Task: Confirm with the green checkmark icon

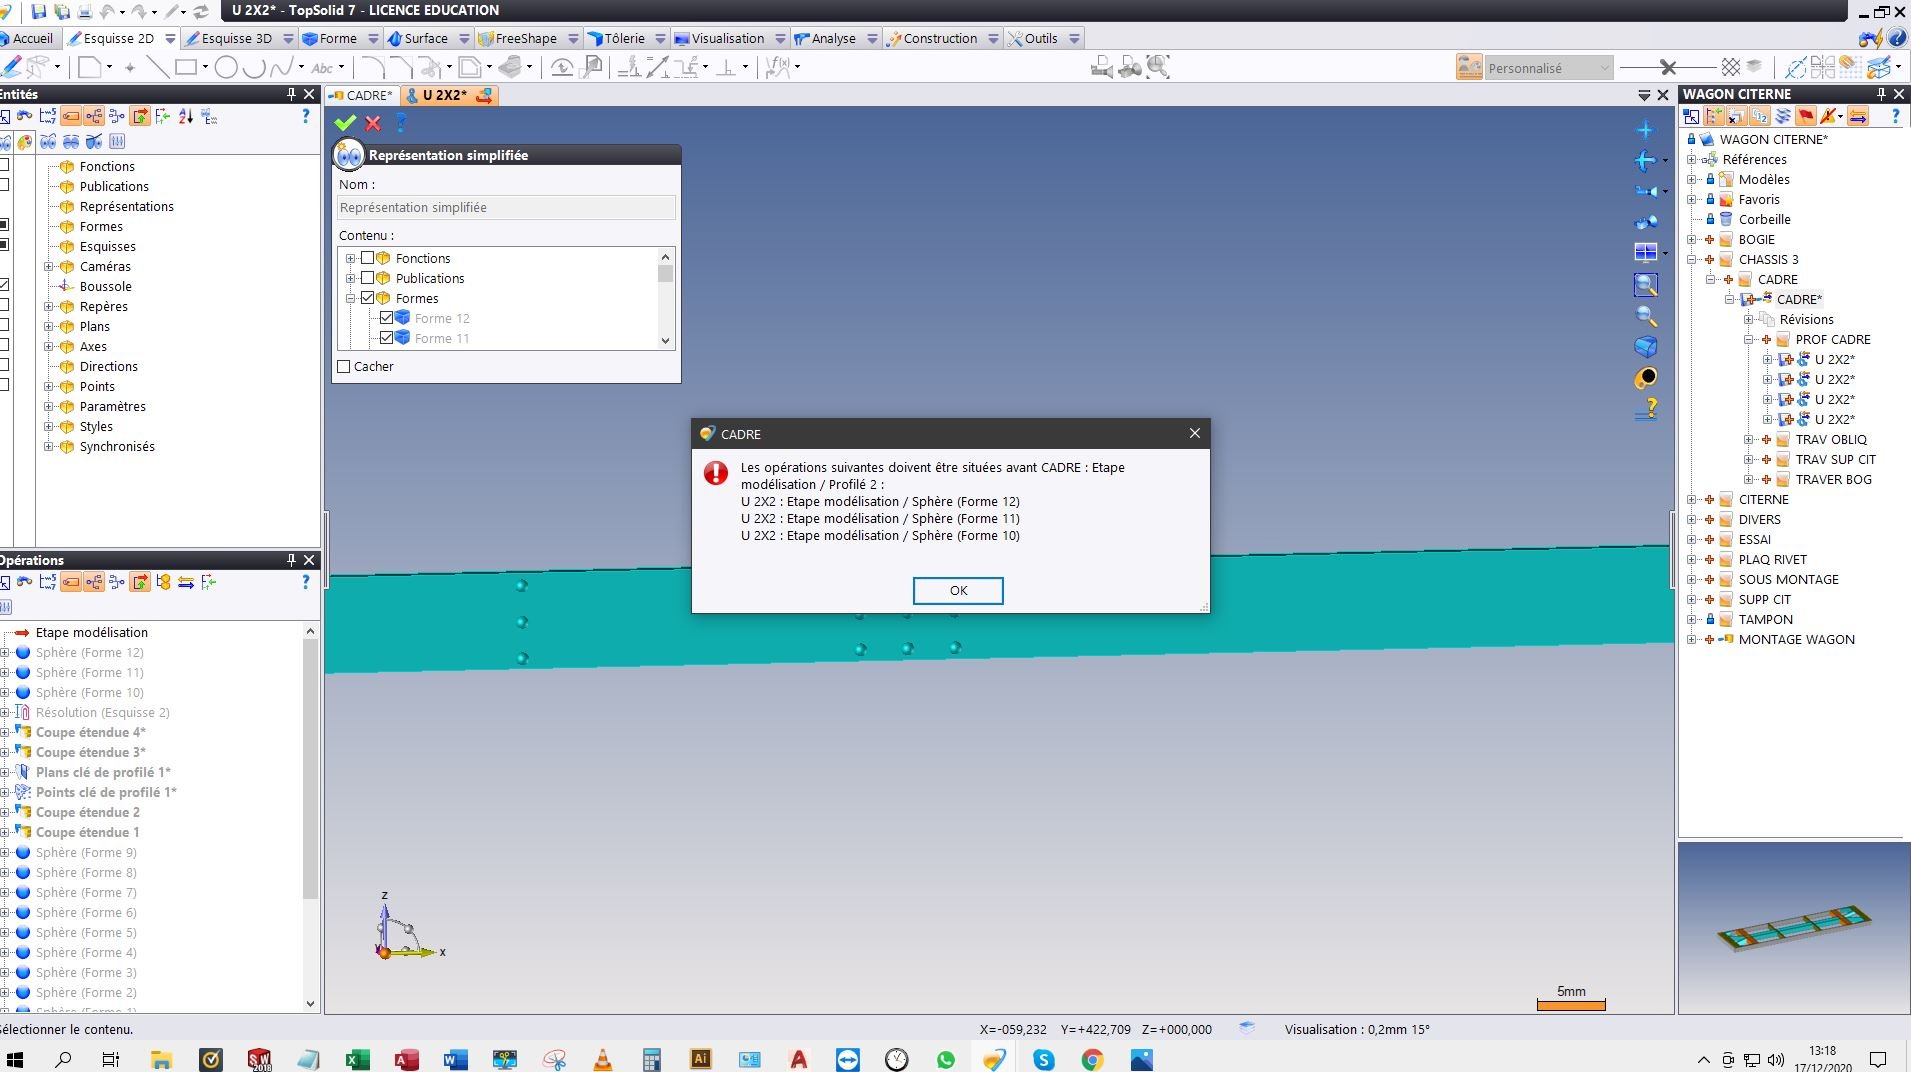Action: tap(345, 123)
